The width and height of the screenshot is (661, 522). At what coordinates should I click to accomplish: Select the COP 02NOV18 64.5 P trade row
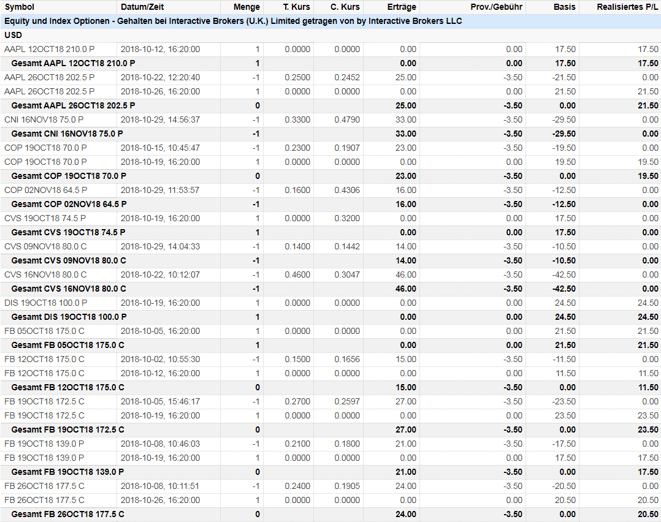330,190
